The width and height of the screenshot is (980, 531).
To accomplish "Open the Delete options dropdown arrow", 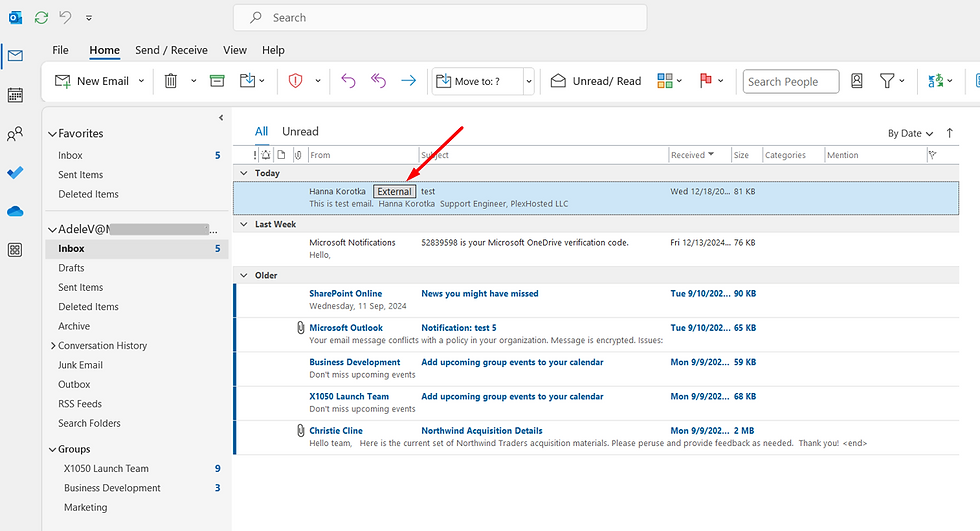I will (x=194, y=81).
